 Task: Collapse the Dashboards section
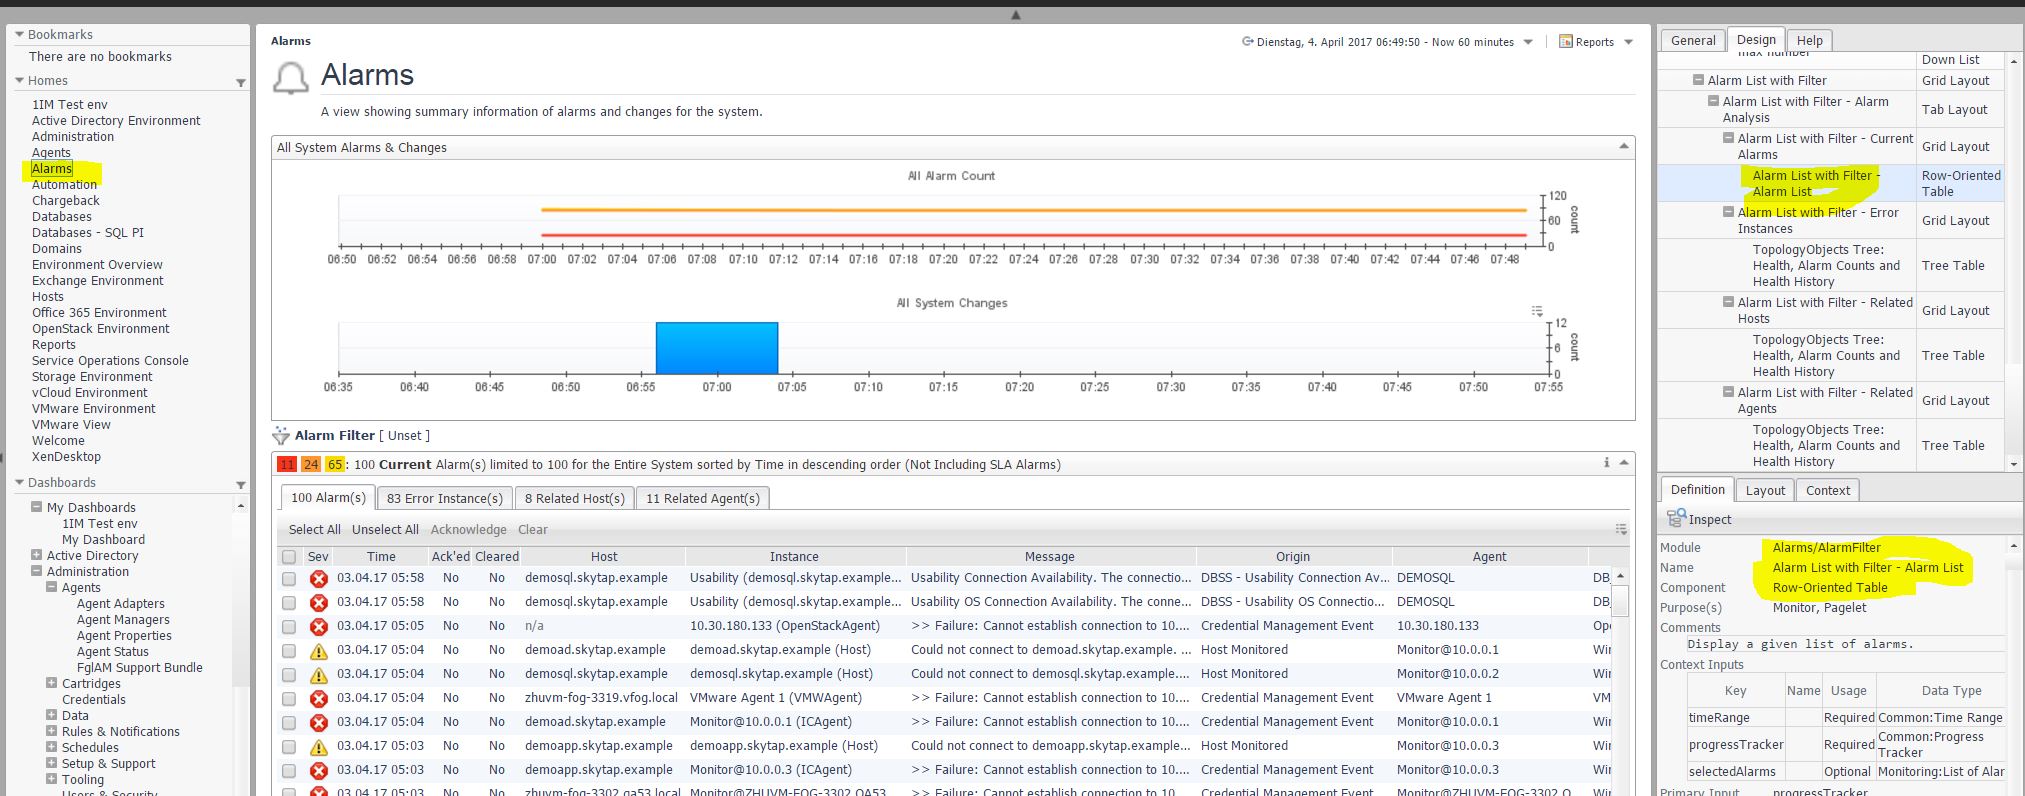19,482
